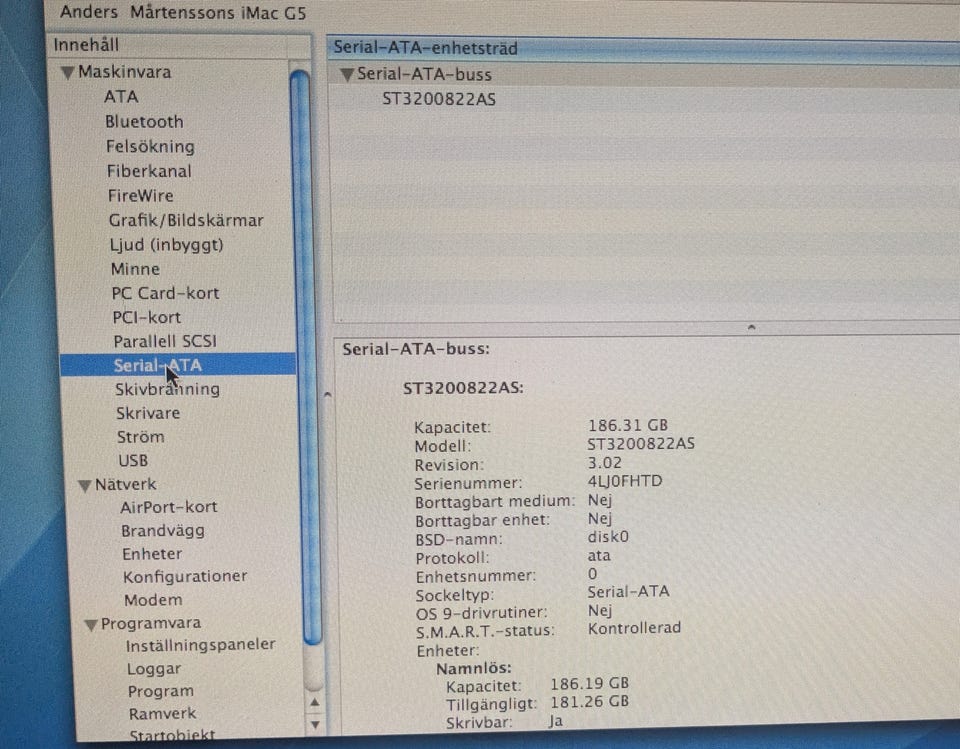Click the sidebar scroll up arrow
The height and width of the screenshot is (749, 960).
315,702
